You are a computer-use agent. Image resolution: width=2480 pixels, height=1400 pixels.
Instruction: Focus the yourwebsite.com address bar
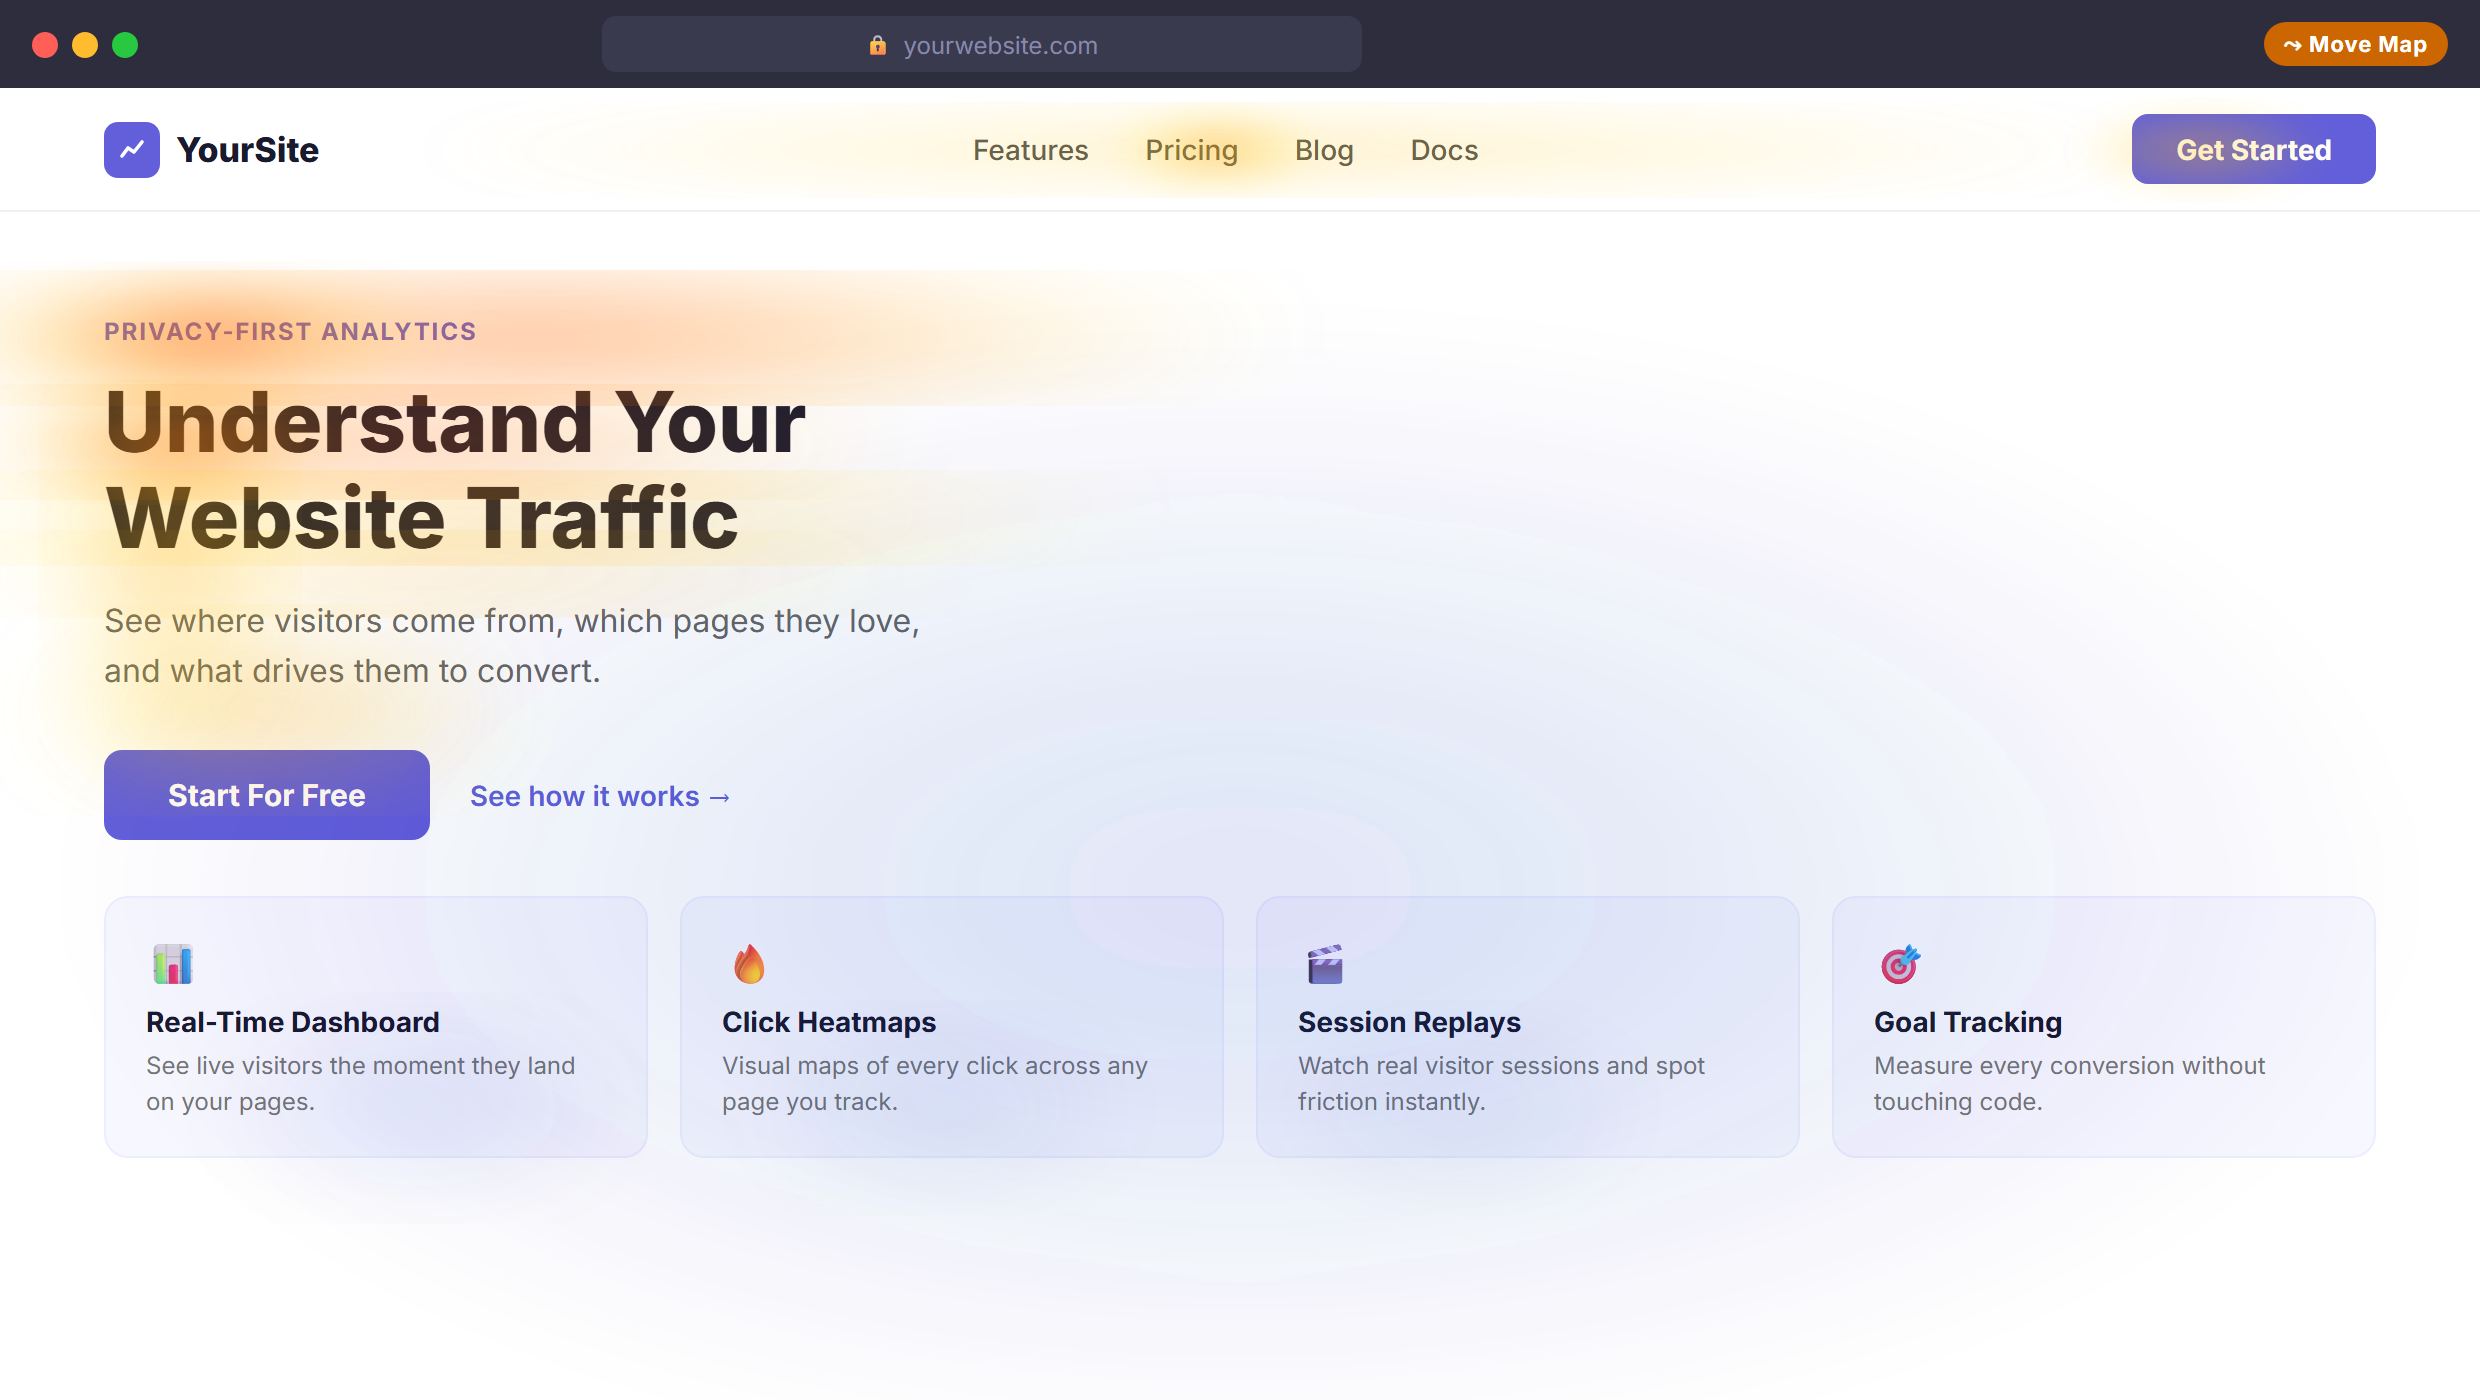[x=981, y=44]
